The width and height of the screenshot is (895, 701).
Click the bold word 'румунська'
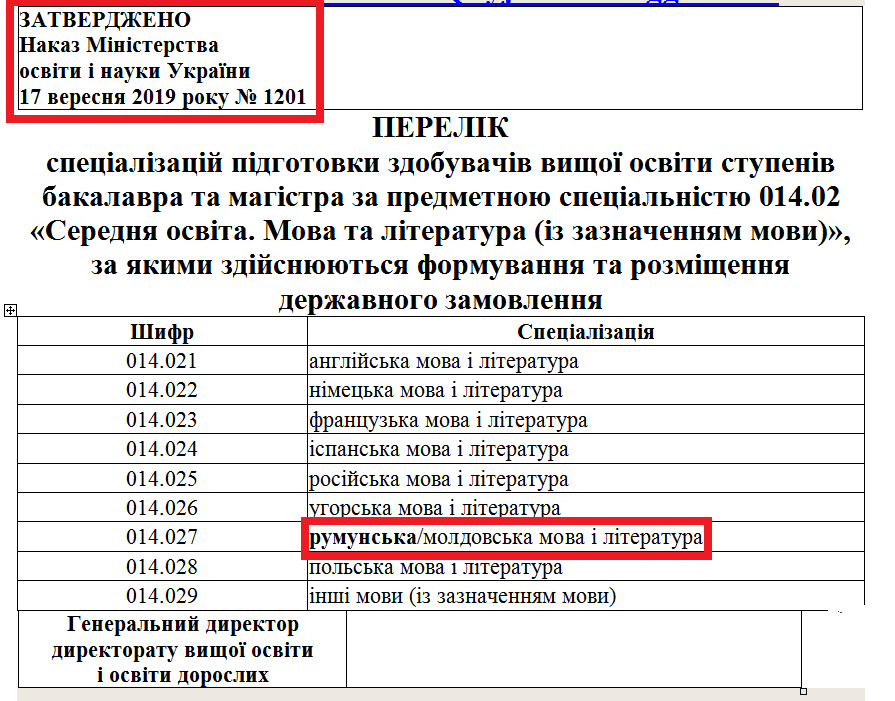click(x=362, y=538)
